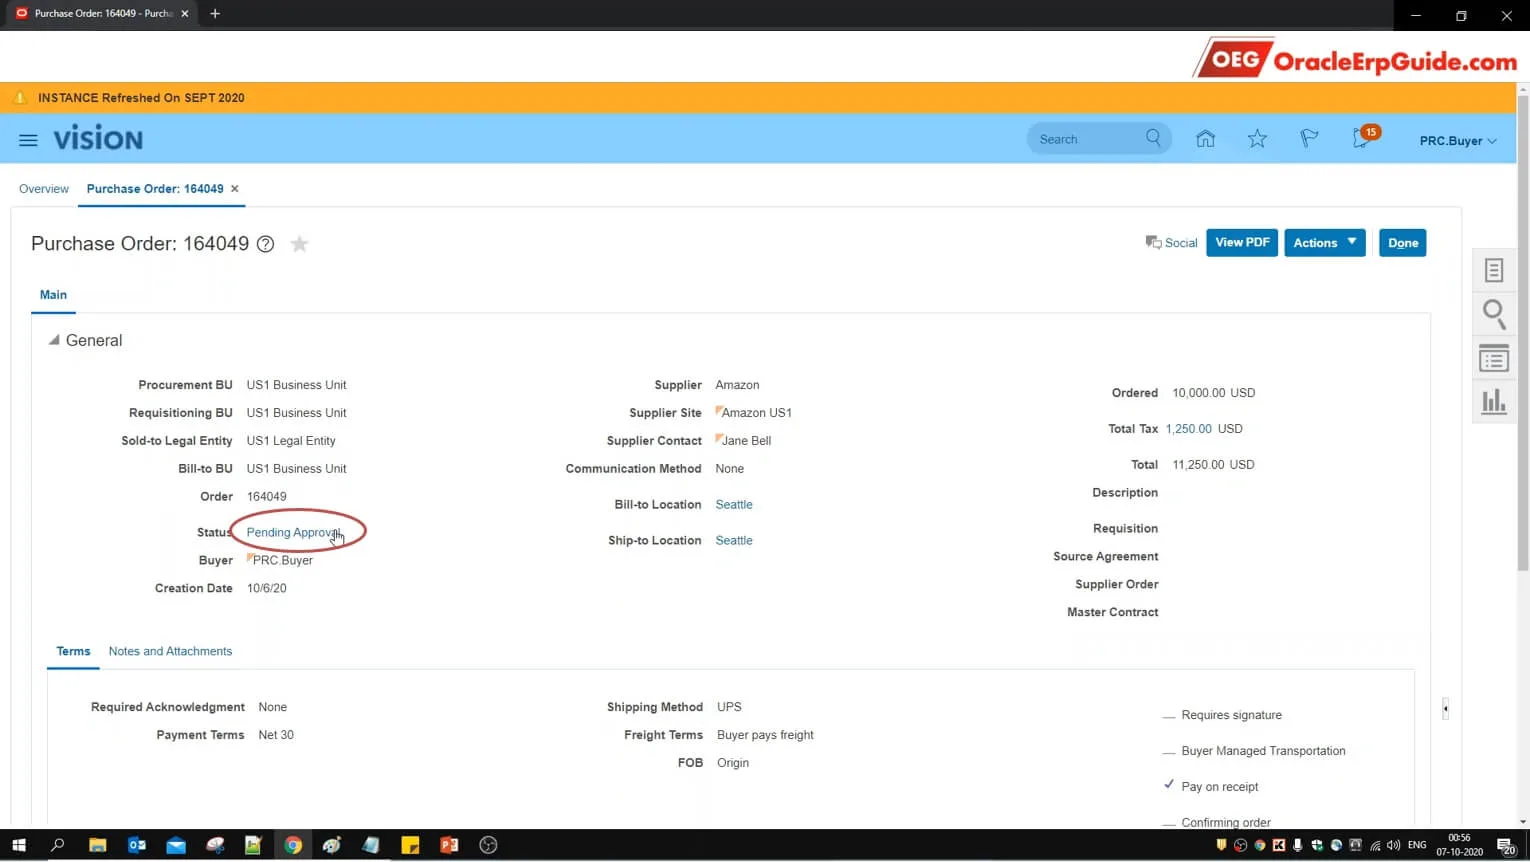
Task: Click the Total 11,250.00 USD amount
Action: pos(1213,465)
